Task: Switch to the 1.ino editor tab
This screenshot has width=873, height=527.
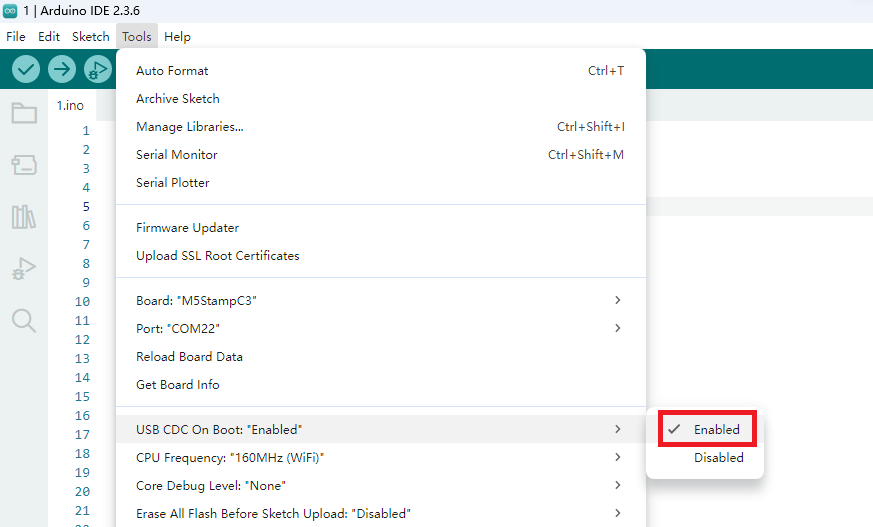Action: [x=71, y=105]
